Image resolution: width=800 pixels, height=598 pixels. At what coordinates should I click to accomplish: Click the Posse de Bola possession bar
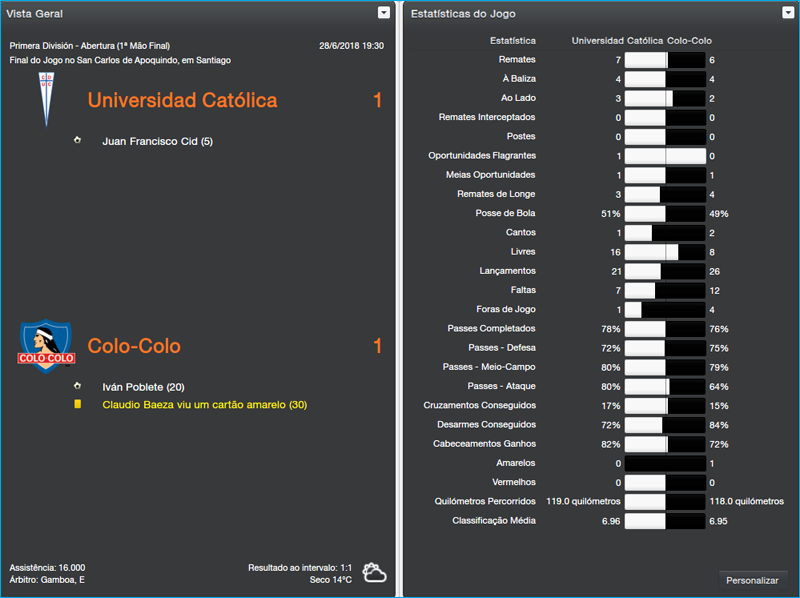[x=665, y=213]
